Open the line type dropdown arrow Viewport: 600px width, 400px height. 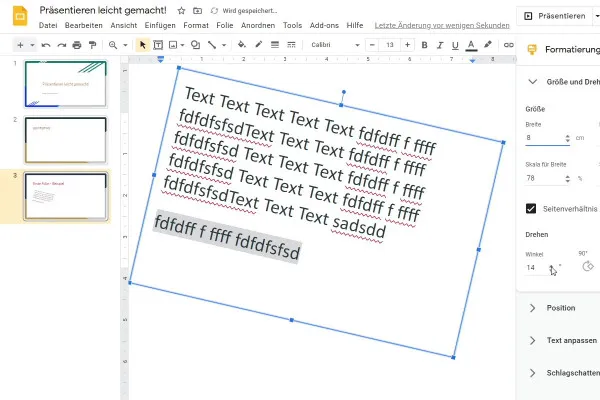[224, 45]
